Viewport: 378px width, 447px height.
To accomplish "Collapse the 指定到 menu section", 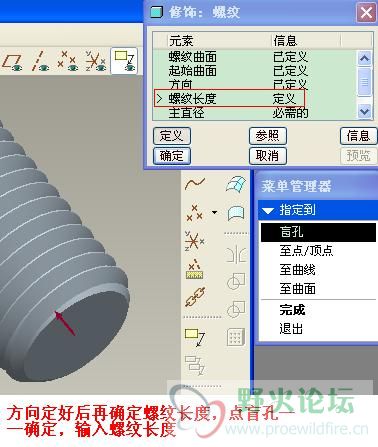I will 268,211.
